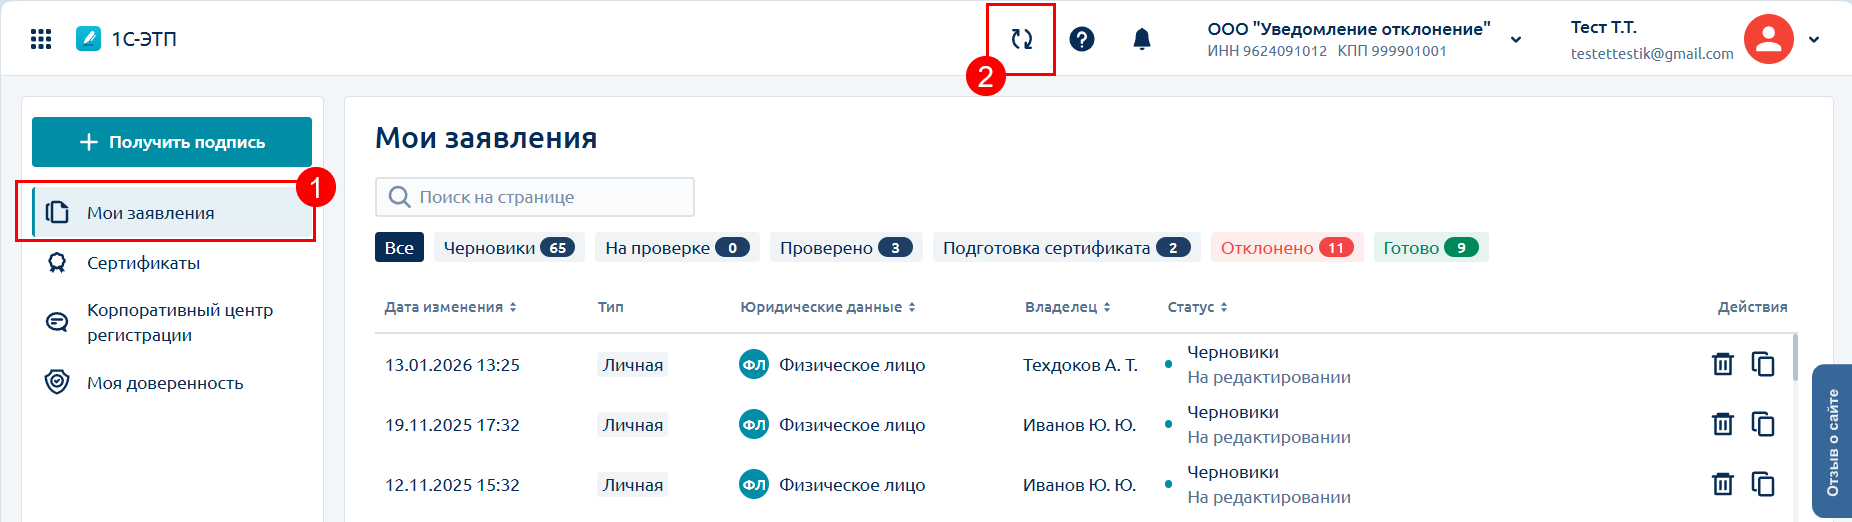Open Моя доверенность in the sidebar

point(165,383)
